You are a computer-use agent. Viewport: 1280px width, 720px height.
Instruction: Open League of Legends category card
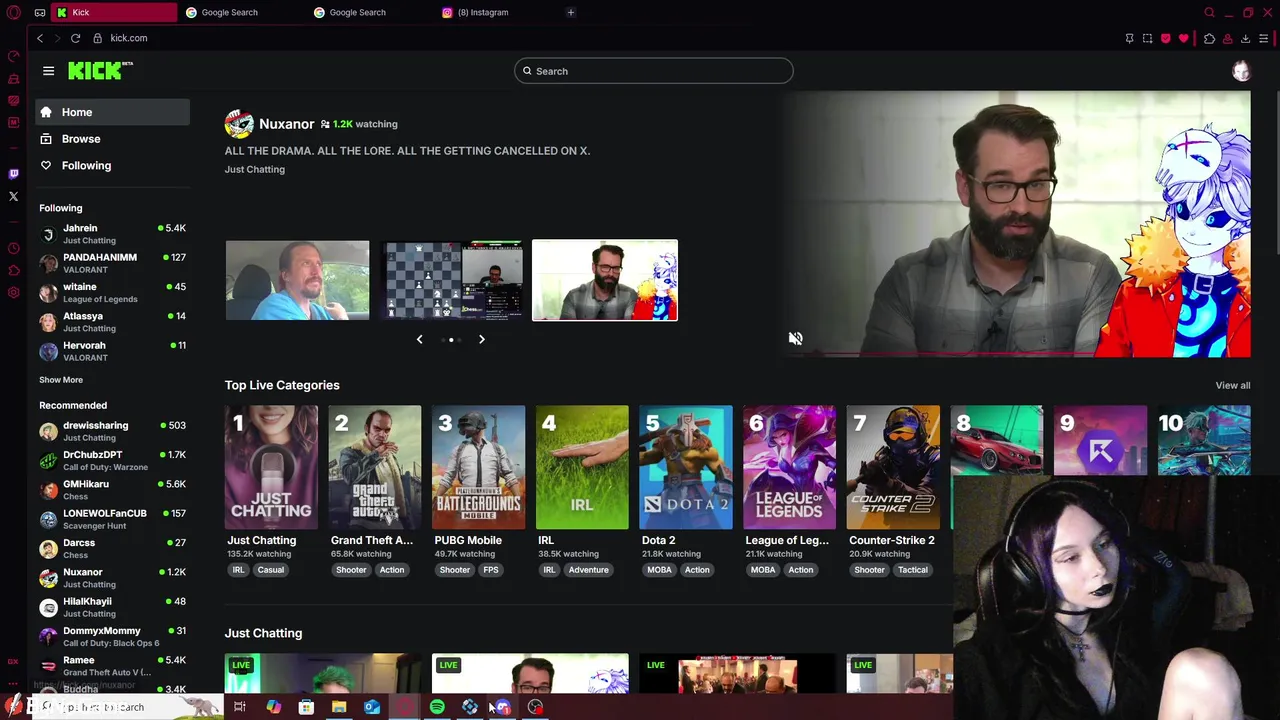tap(789, 467)
